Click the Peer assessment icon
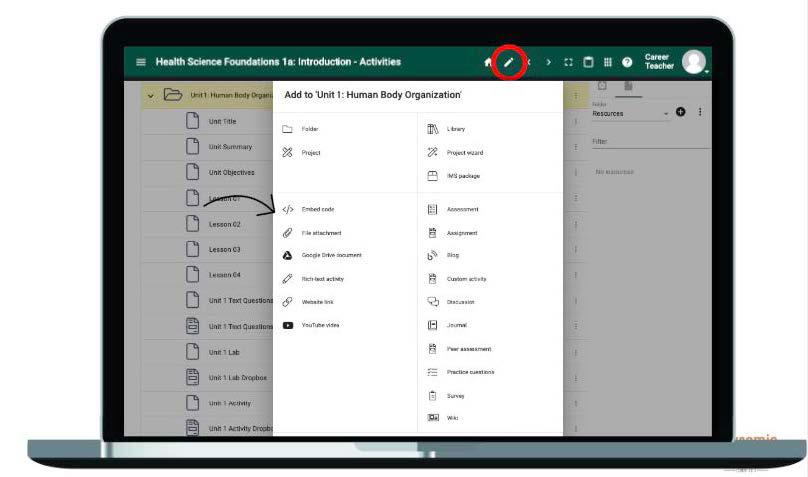Screen dimensions: 808x477 click(432, 349)
